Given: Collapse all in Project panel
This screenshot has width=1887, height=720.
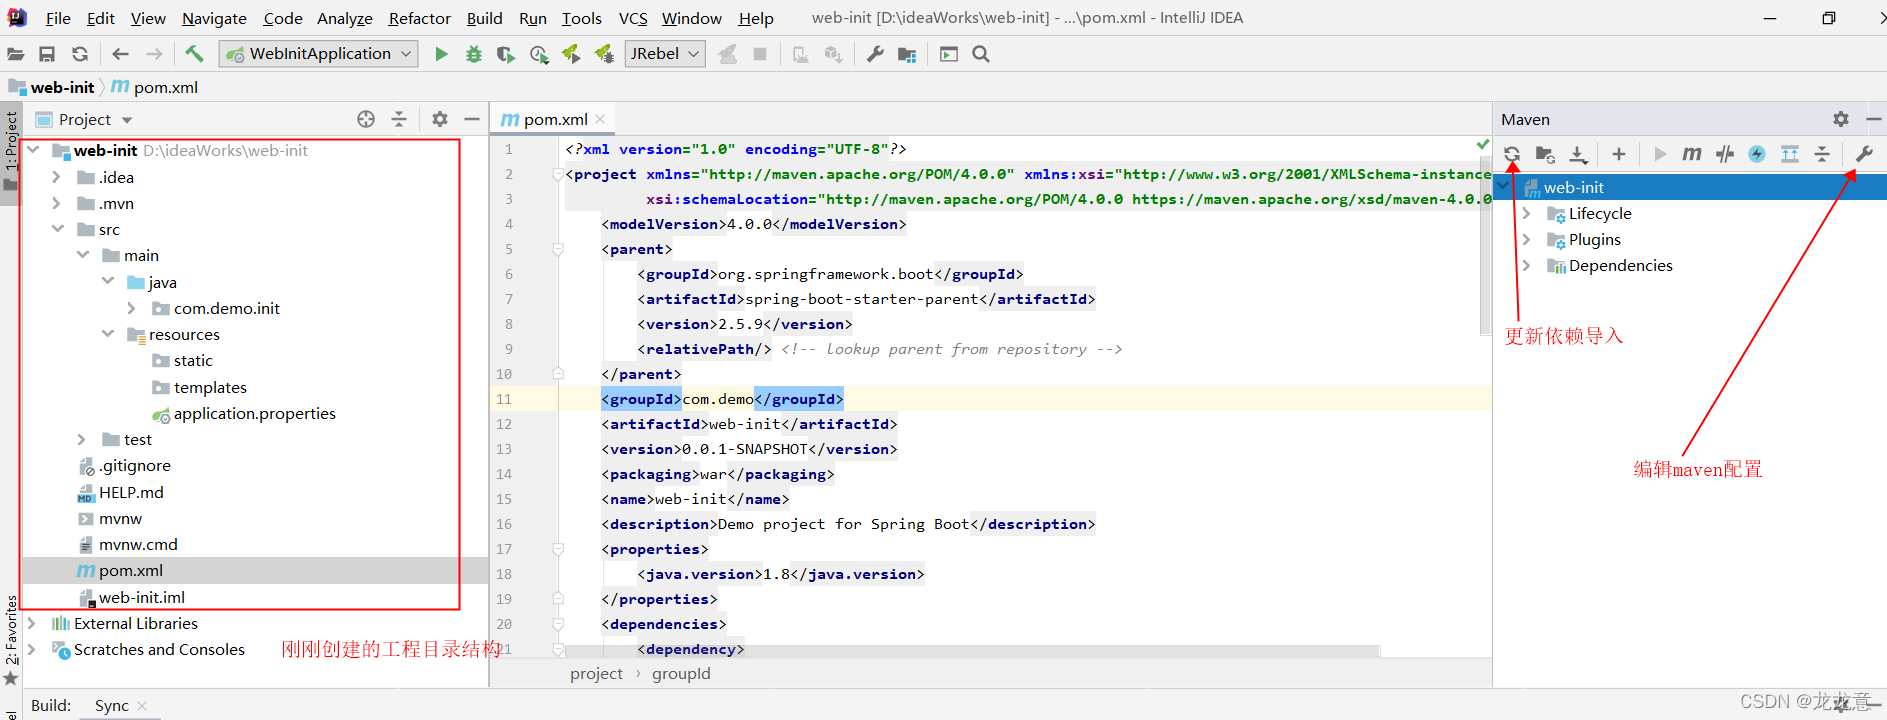Looking at the screenshot, I should coord(399,119).
